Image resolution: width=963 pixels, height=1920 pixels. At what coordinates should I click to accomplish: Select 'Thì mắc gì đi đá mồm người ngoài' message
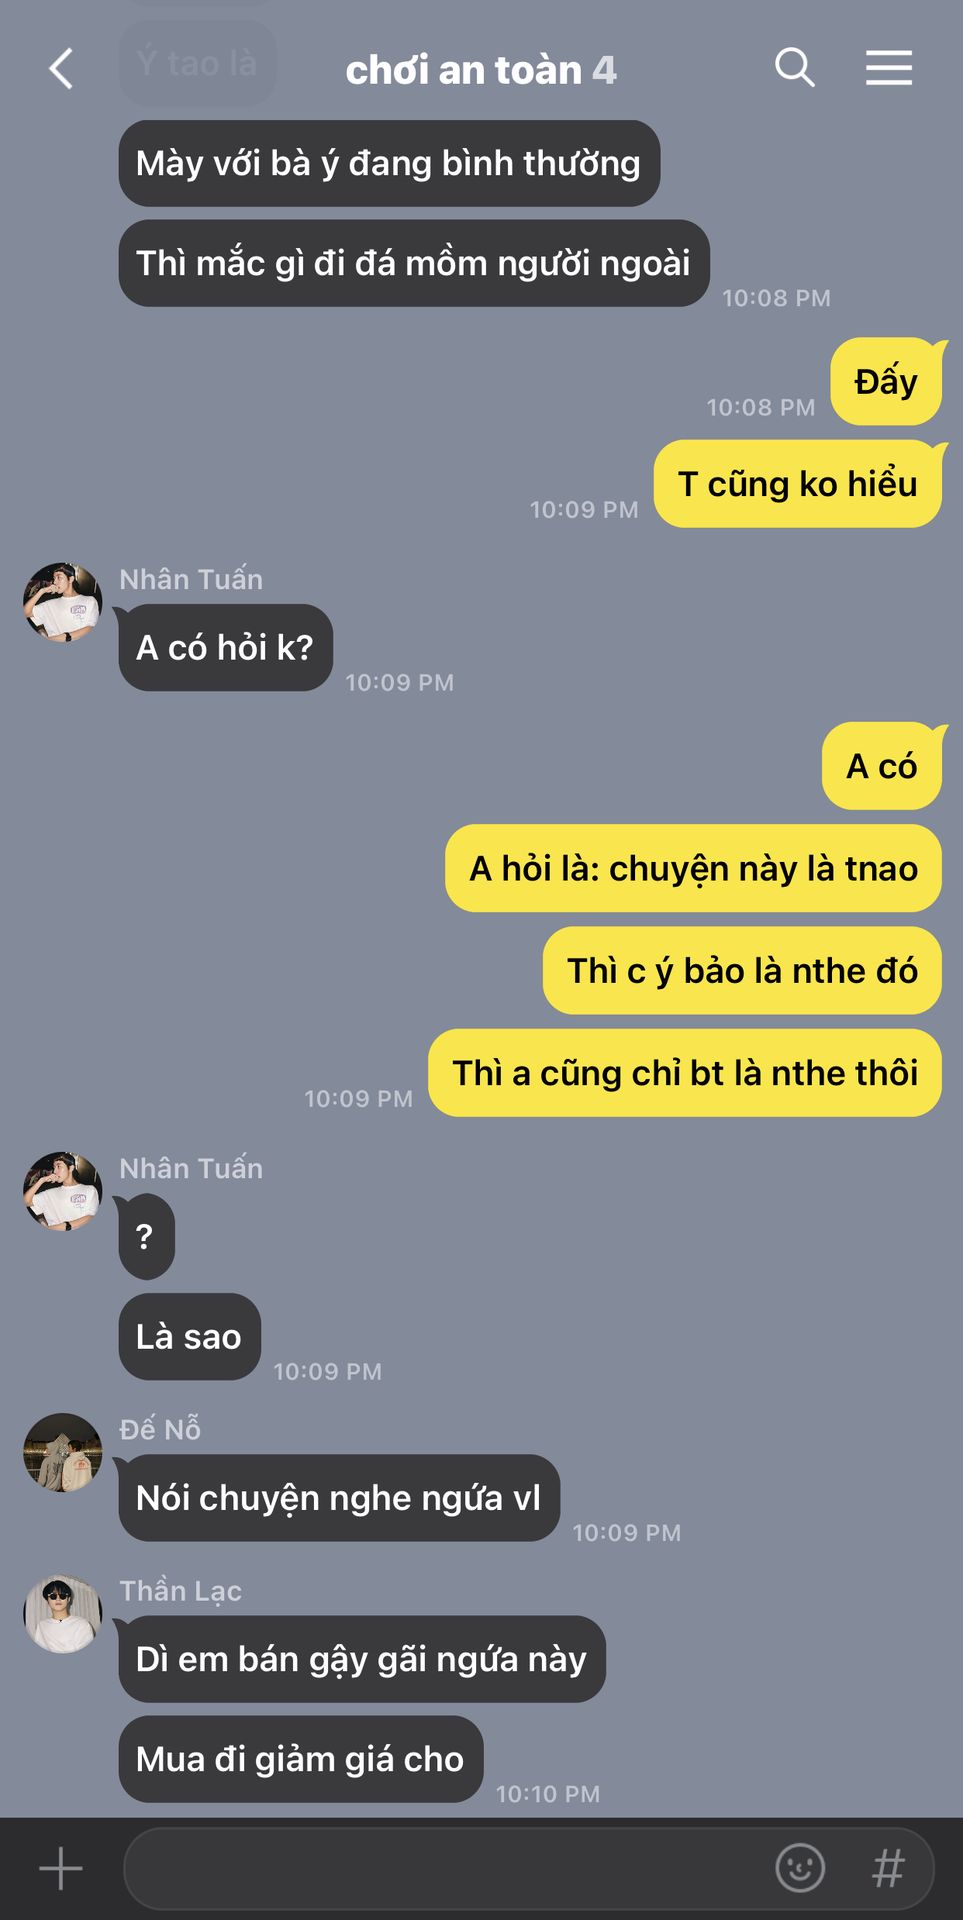tap(414, 263)
